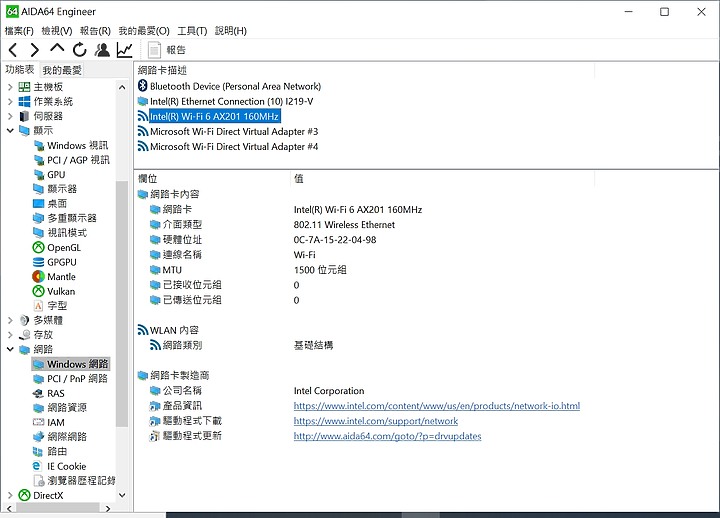Click sidebar scroll up arrow

point(122,87)
